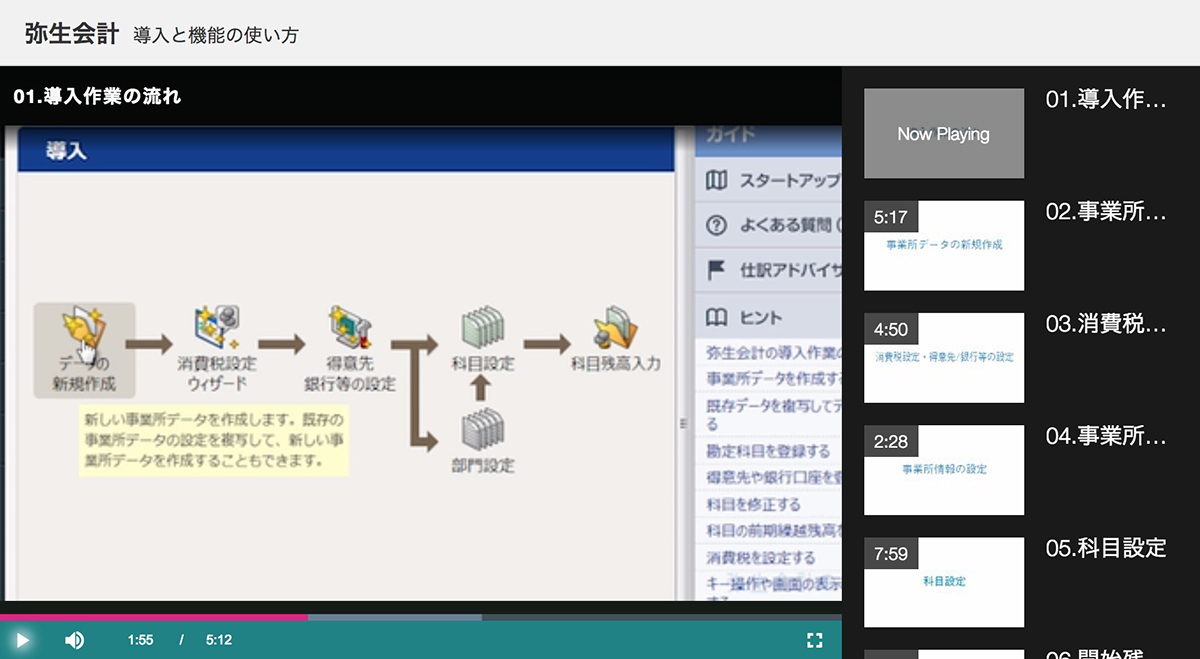Viewport: 1200px width, 659px height.
Task: Play the video with the play button
Action: coord(21,640)
